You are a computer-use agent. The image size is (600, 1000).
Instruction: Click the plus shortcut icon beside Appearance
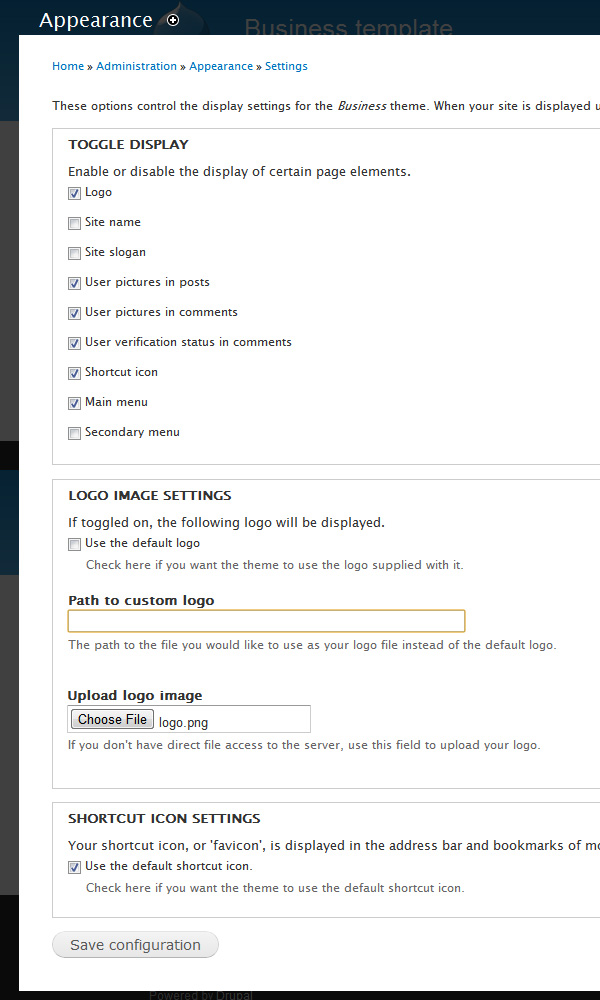(173, 20)
